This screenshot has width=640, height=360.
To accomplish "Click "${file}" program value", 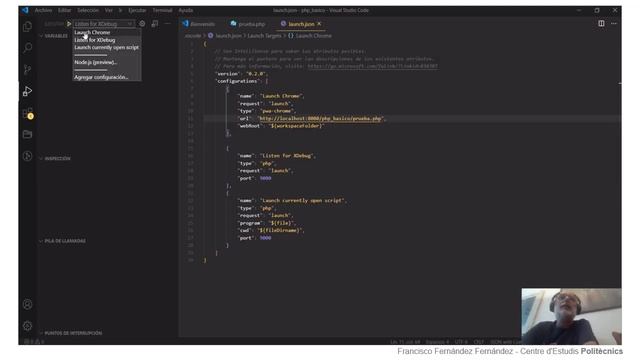I will [281, 223].
